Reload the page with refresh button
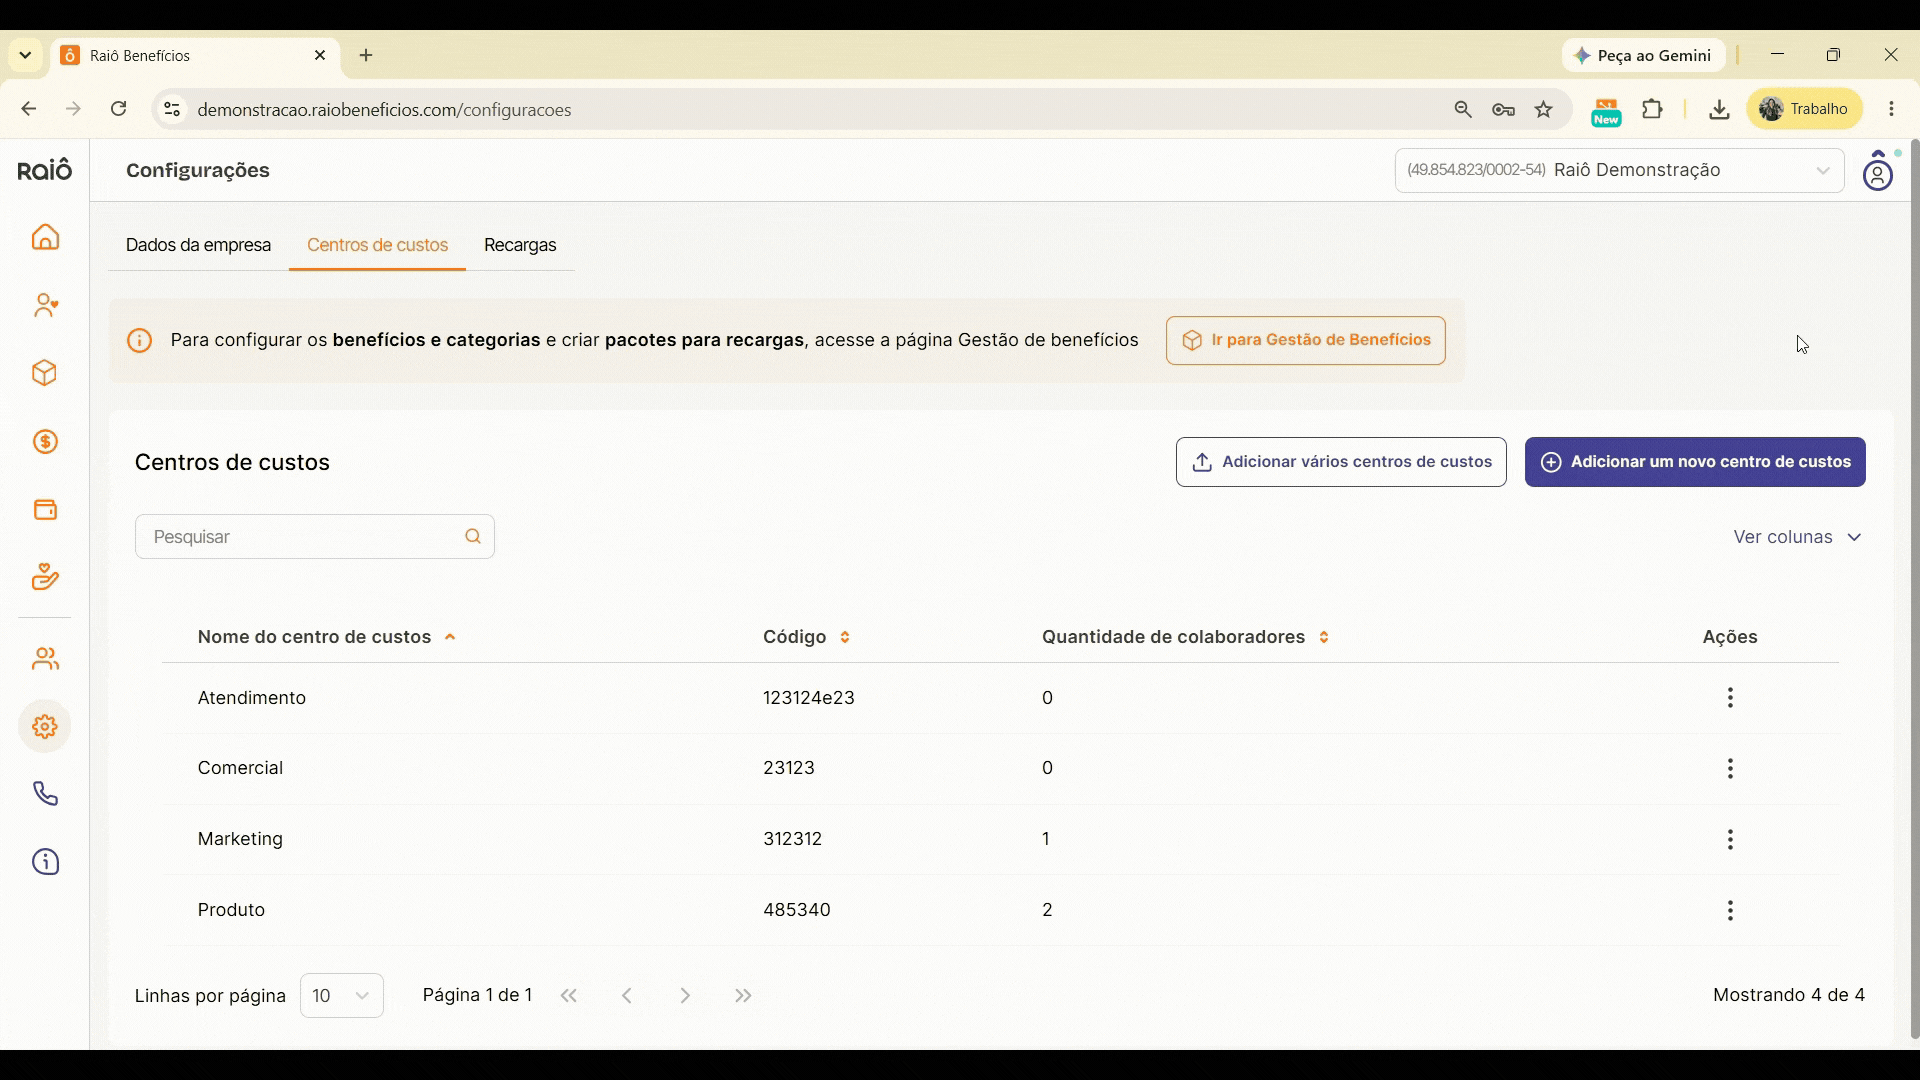1920x1080 pixels. pyautogui.click(x=118, y=109)
